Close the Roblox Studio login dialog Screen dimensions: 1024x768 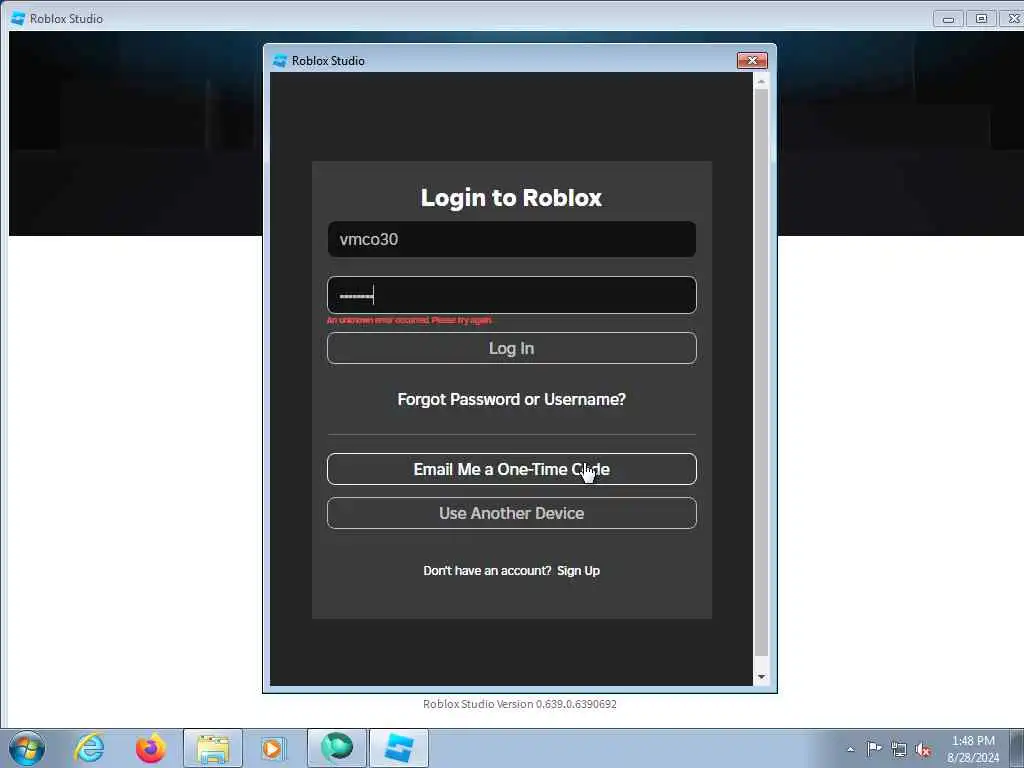point(752,61)
